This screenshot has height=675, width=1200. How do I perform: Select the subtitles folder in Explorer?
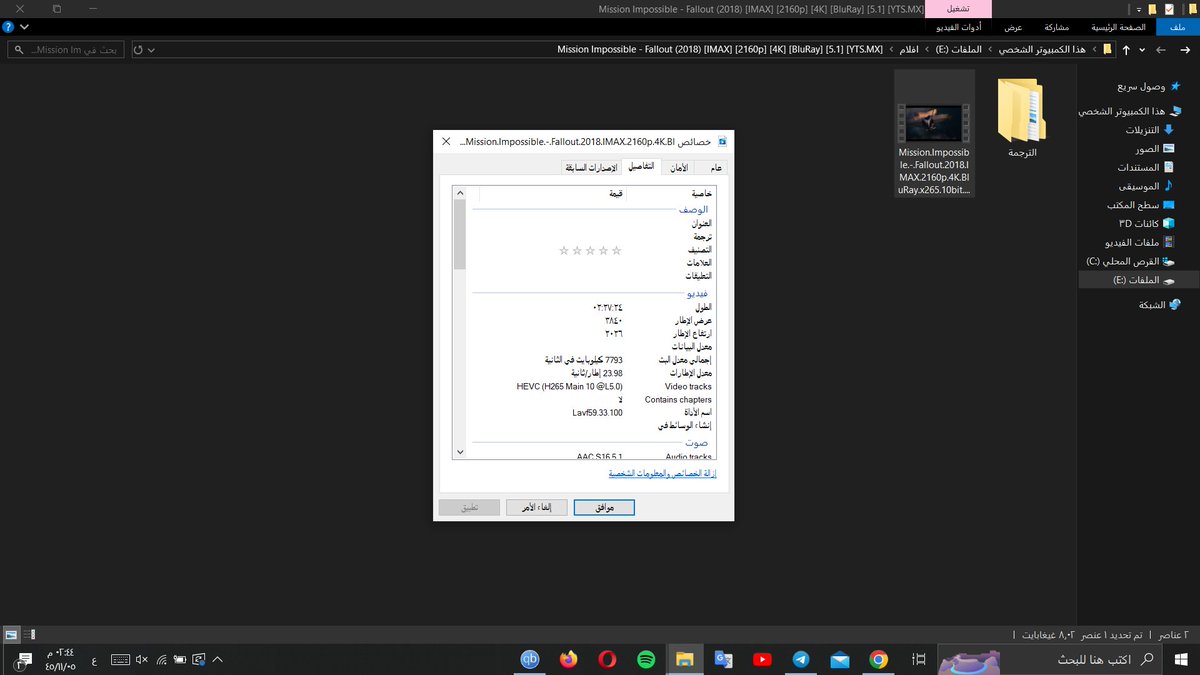point(1021,120)
